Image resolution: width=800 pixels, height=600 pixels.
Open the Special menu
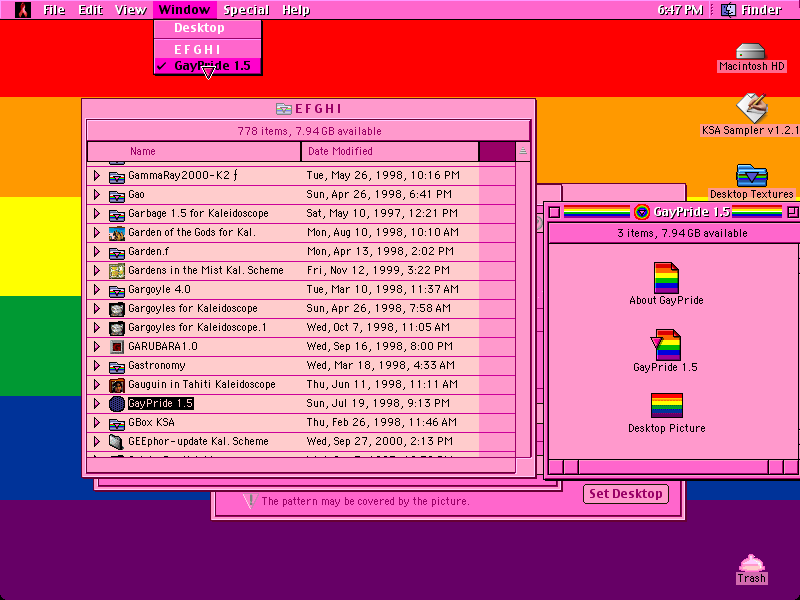click(246, 10)
